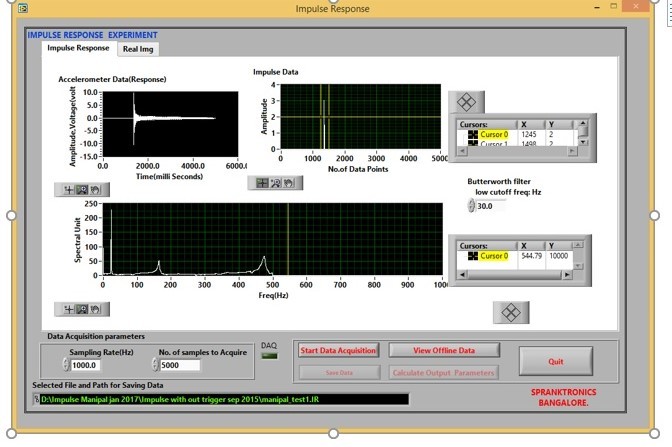
Task: Click down arrow in Impulse Data cursor legend scrollbar
Action: click(583, 142)
